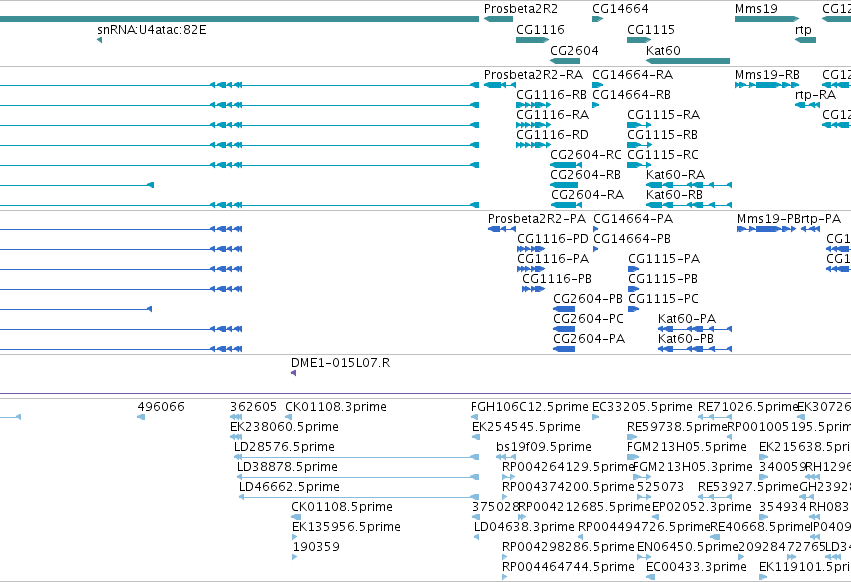Open EST bs19f09.5prime
The width and height of the screenshot is (851, 582).
[x=543, y=447]
